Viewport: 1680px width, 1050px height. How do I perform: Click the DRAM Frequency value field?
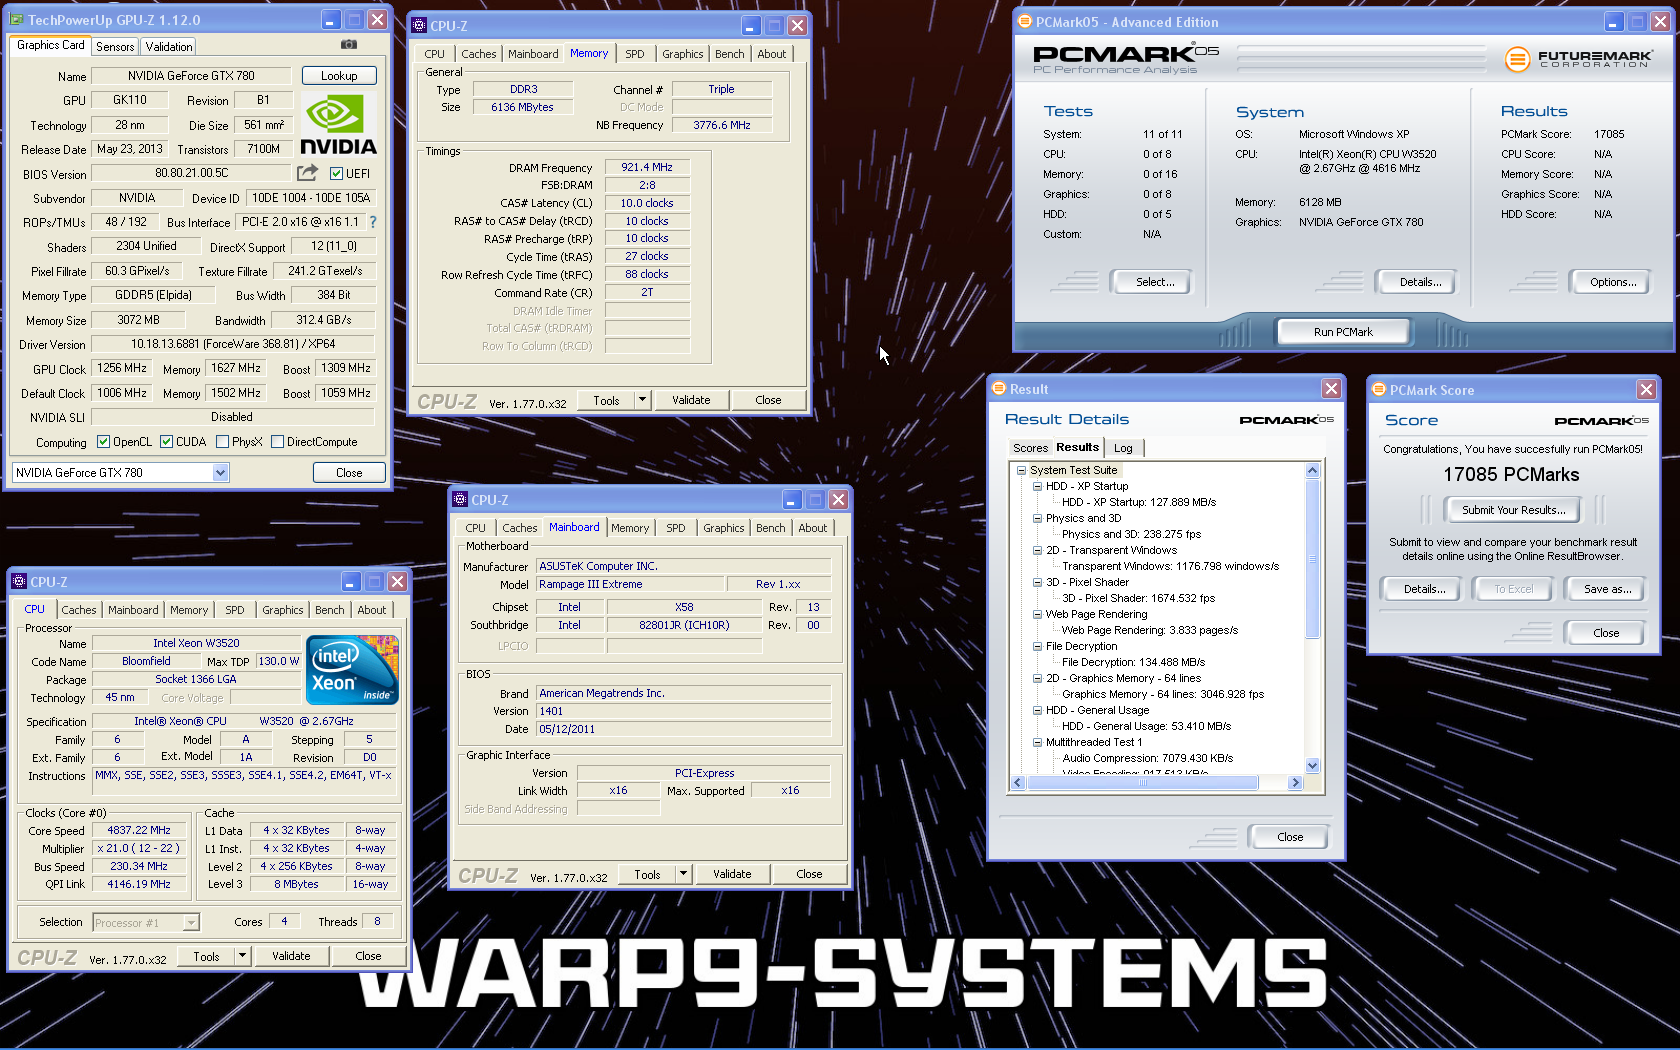pos(647,167)
